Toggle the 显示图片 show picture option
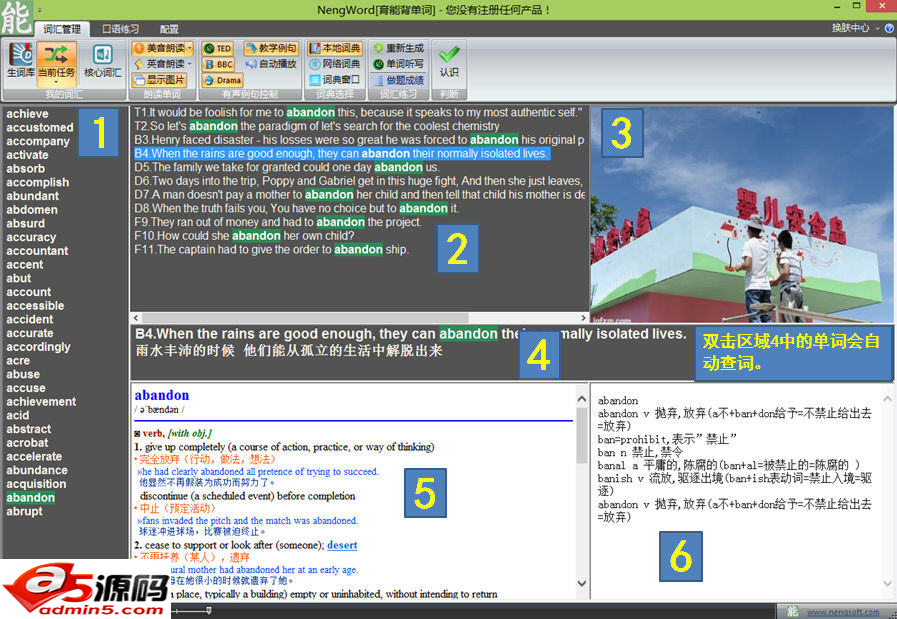Image resolution: width=897 pixels, height=619 pixels. tap(160, 80)
